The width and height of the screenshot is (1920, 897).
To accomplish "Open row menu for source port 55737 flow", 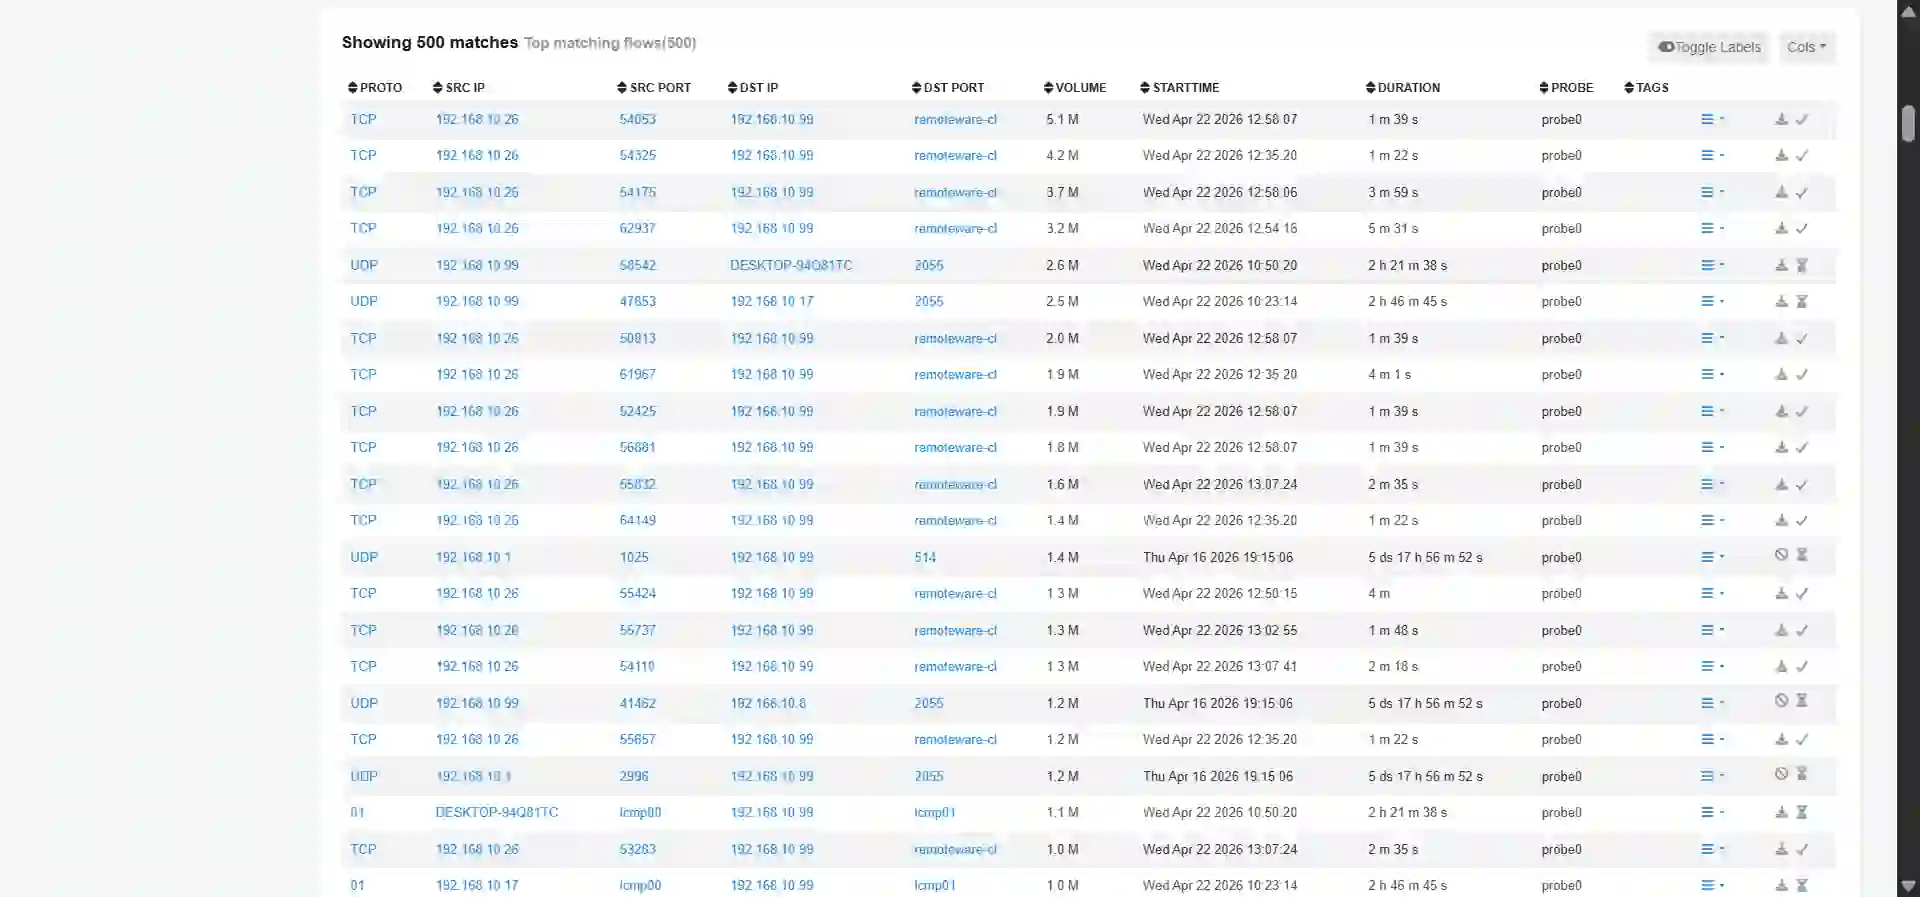I will [x=1712, y=630].
